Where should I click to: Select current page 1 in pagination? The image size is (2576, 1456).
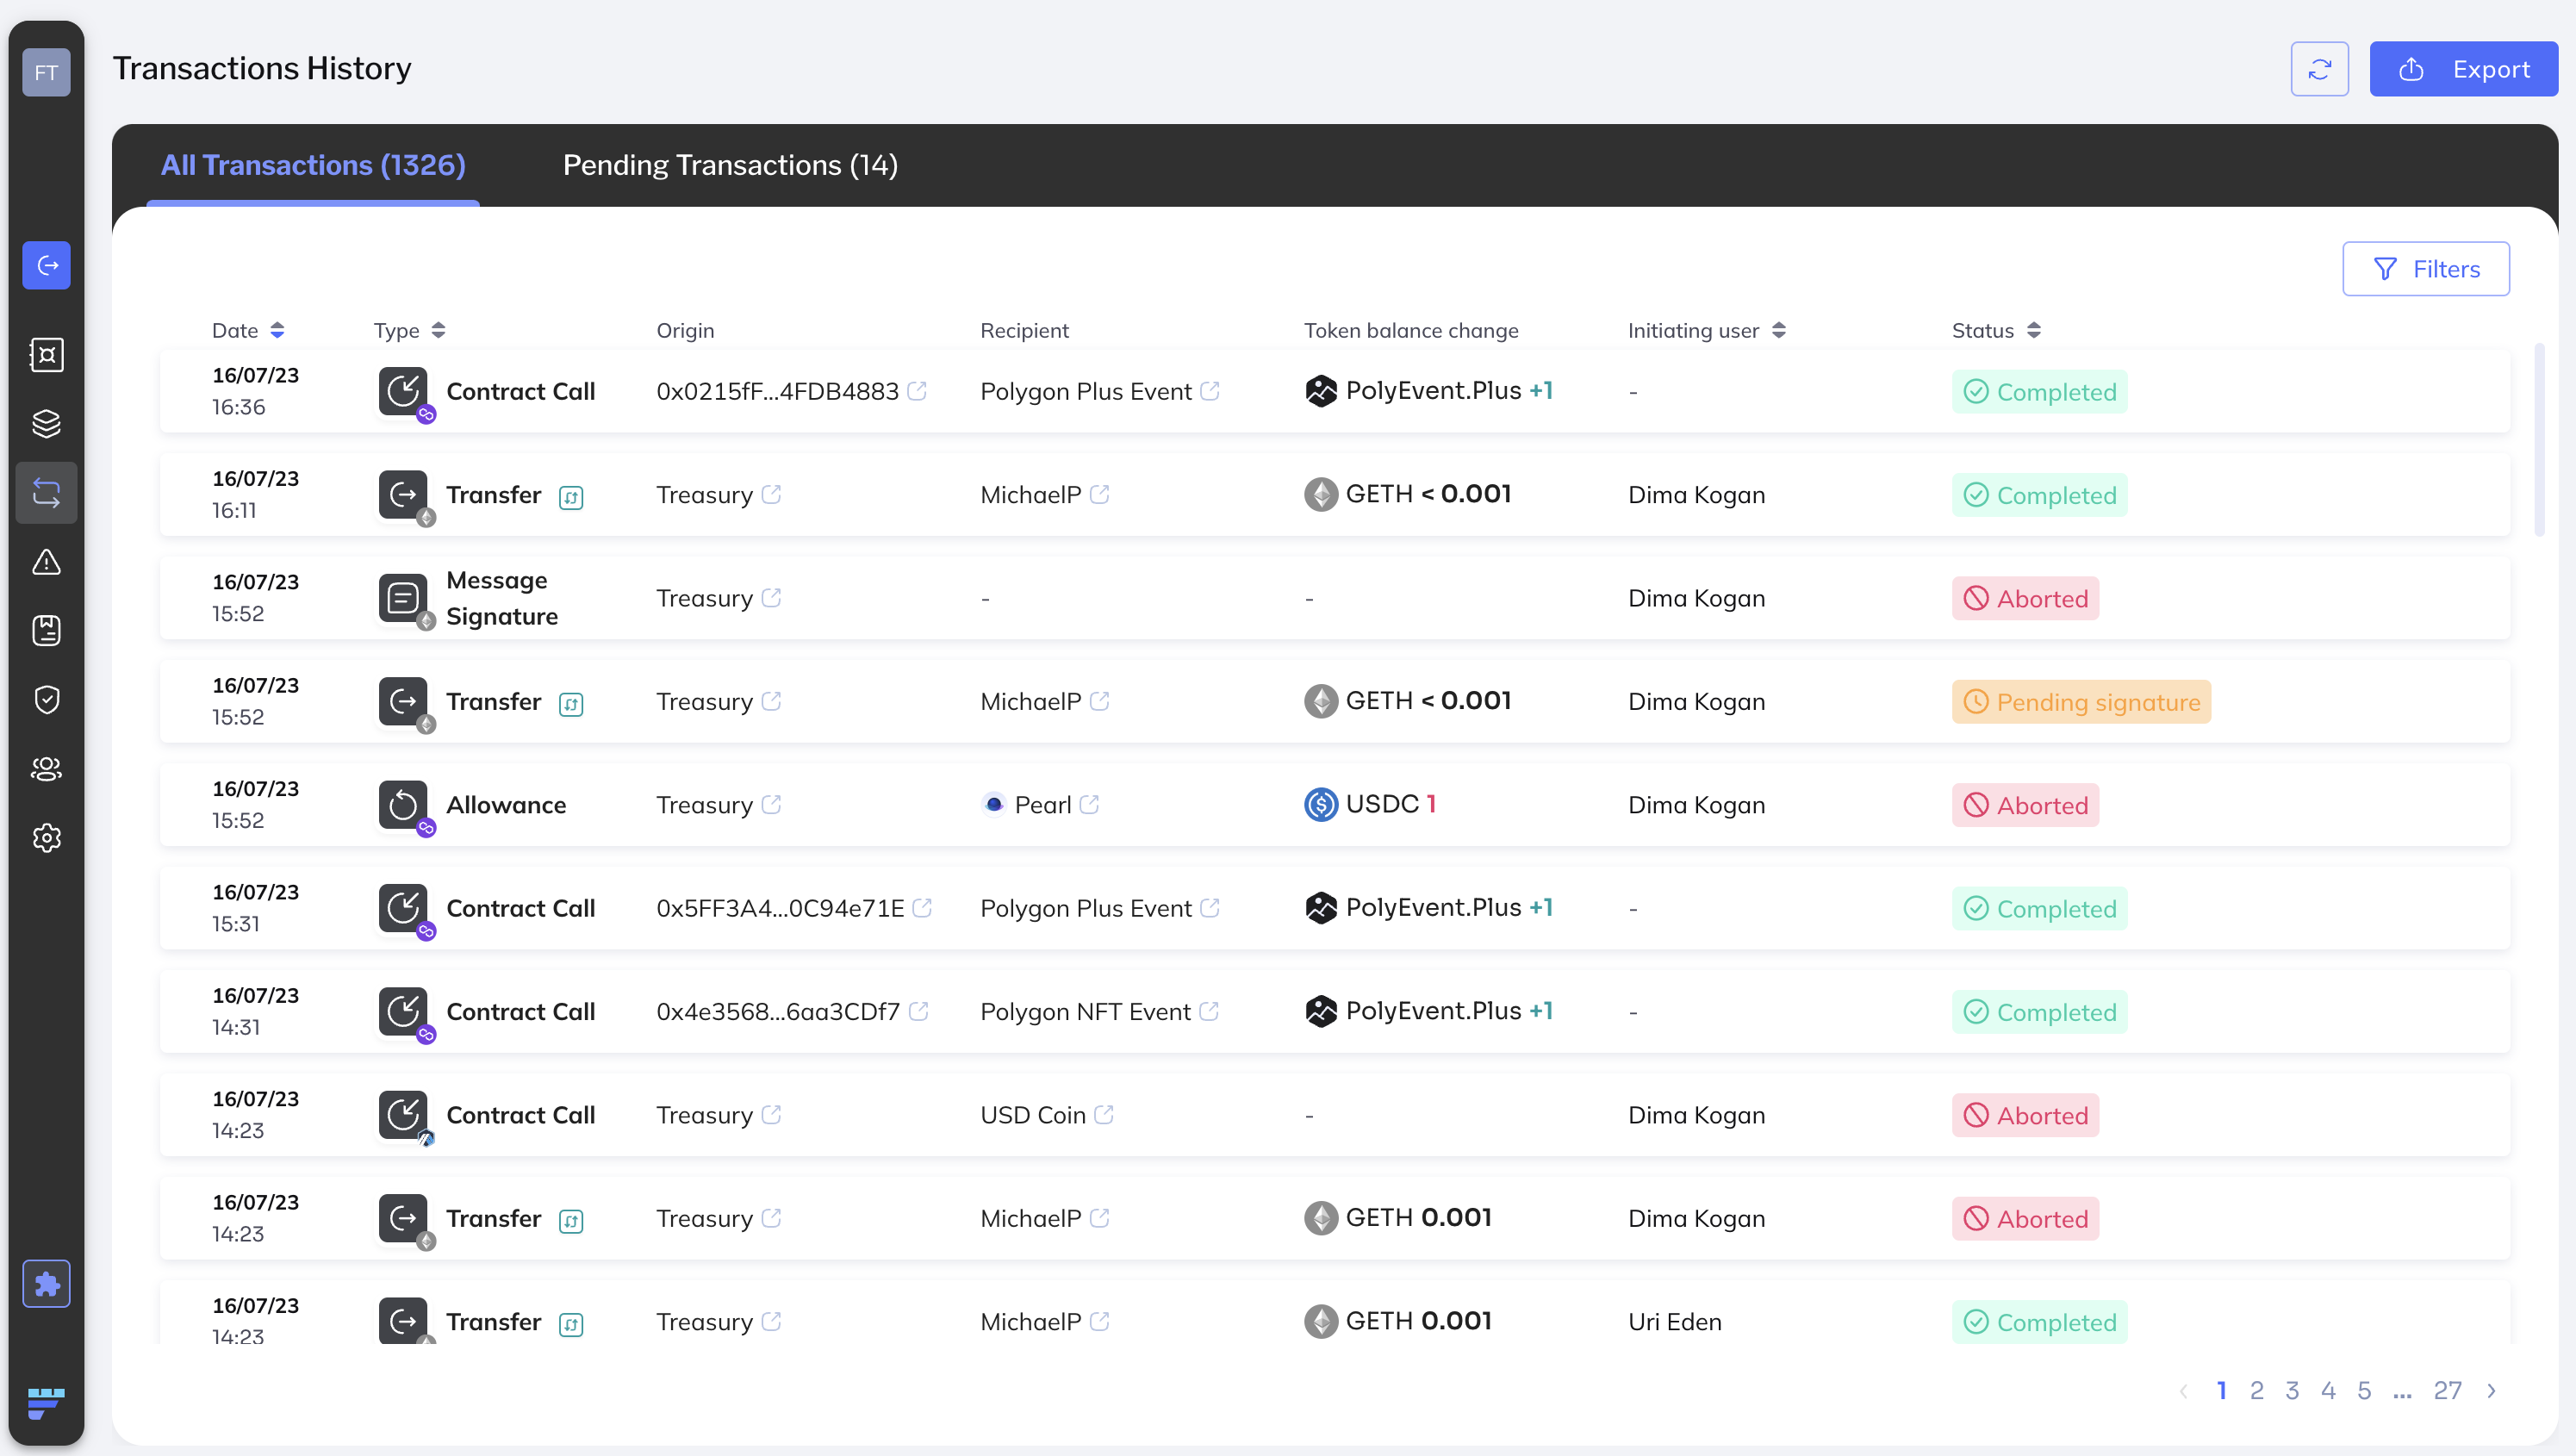tap(2221, 1391)
